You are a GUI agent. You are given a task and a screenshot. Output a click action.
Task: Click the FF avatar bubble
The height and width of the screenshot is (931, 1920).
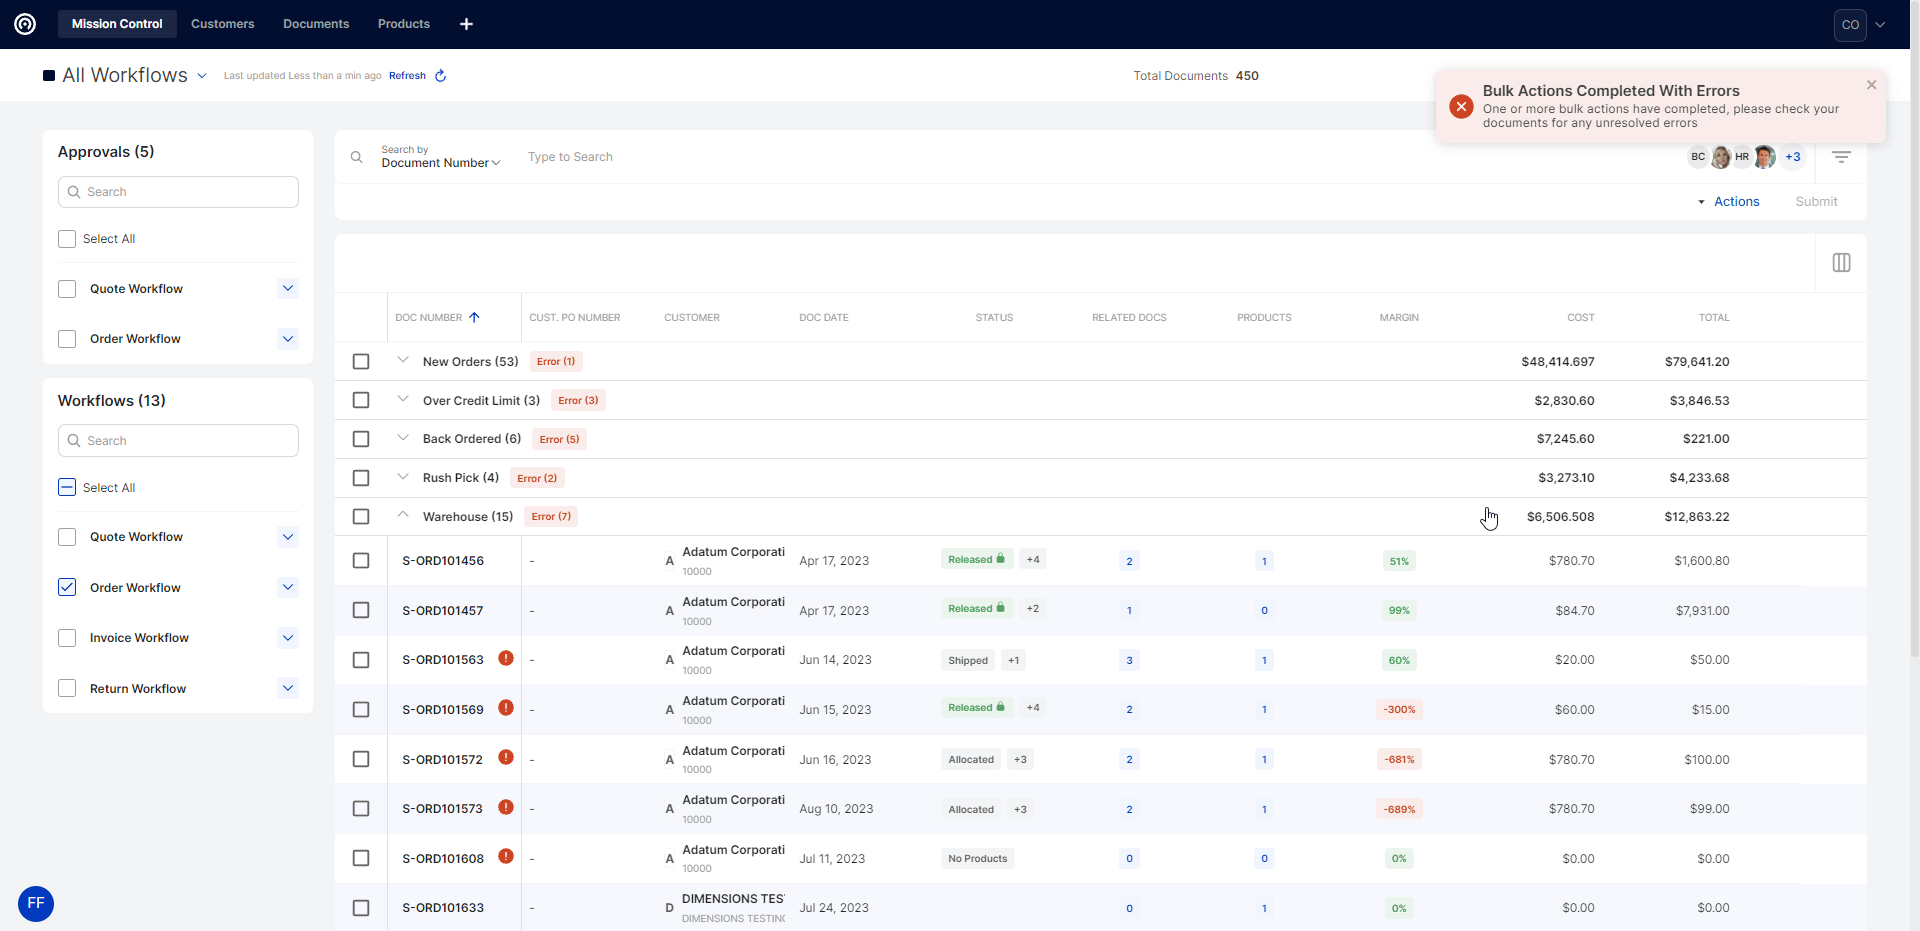pyautogui.click(x=36, y=904)
